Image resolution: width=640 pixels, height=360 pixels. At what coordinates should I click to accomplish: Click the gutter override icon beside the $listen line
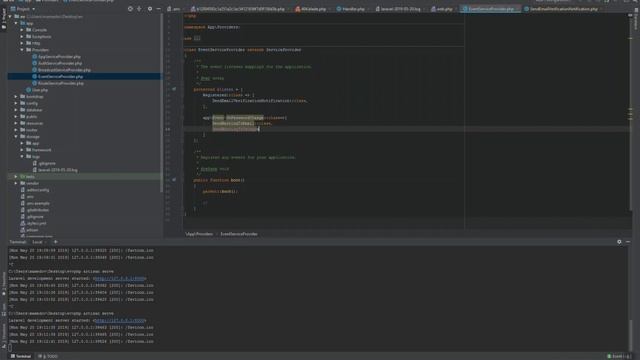(x=174, y=89)
